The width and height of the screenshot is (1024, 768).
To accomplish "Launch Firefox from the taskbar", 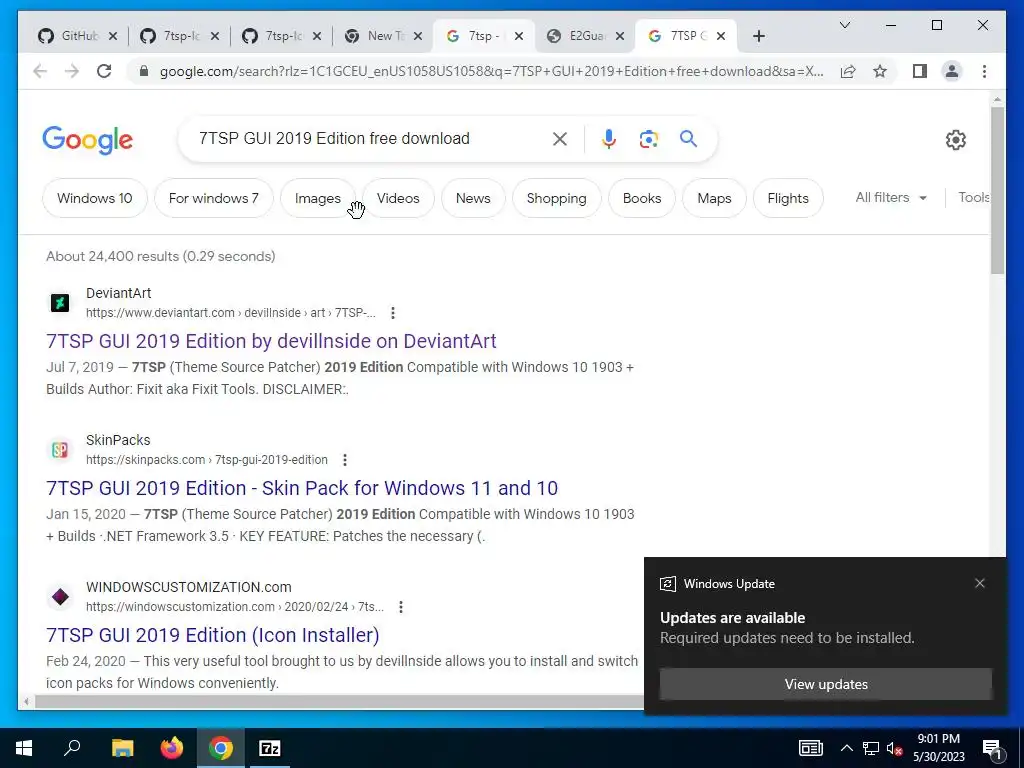I will pos(172,748).
